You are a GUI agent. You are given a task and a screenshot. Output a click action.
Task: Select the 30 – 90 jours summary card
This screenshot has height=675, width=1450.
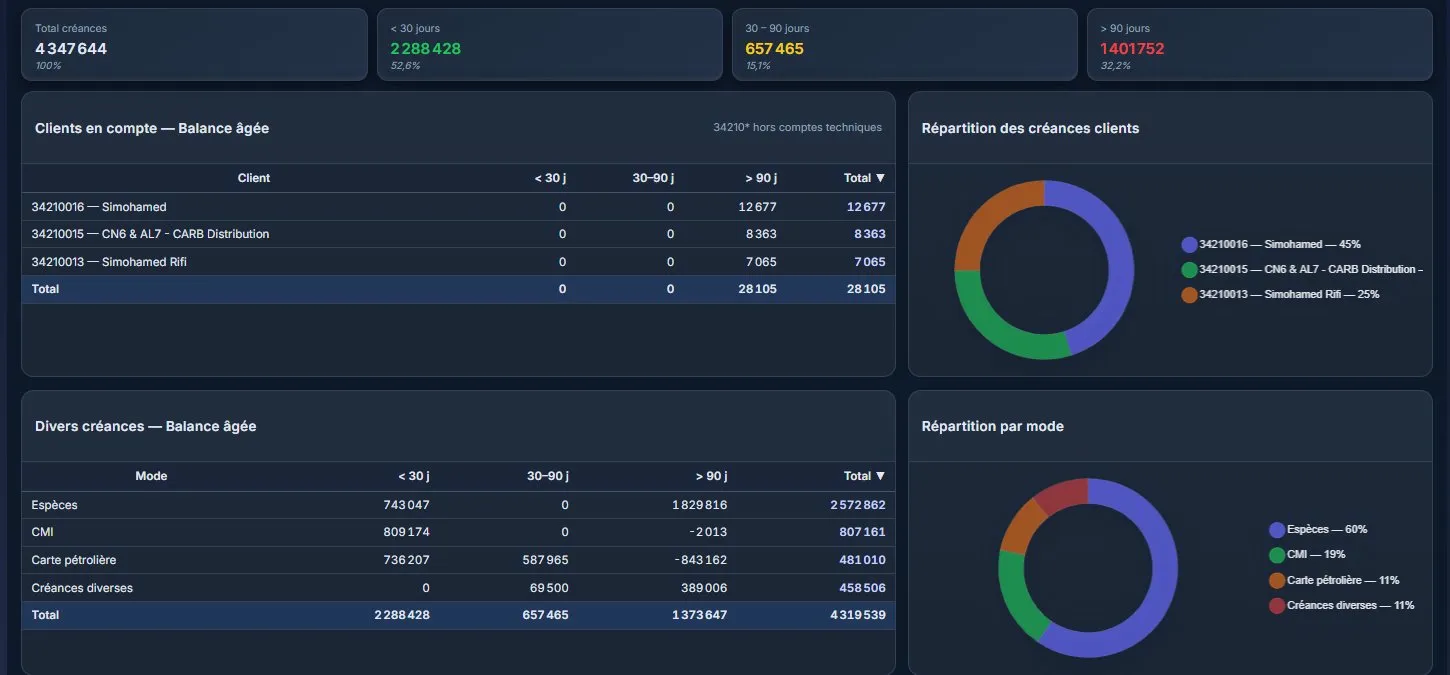pos(904,45)
